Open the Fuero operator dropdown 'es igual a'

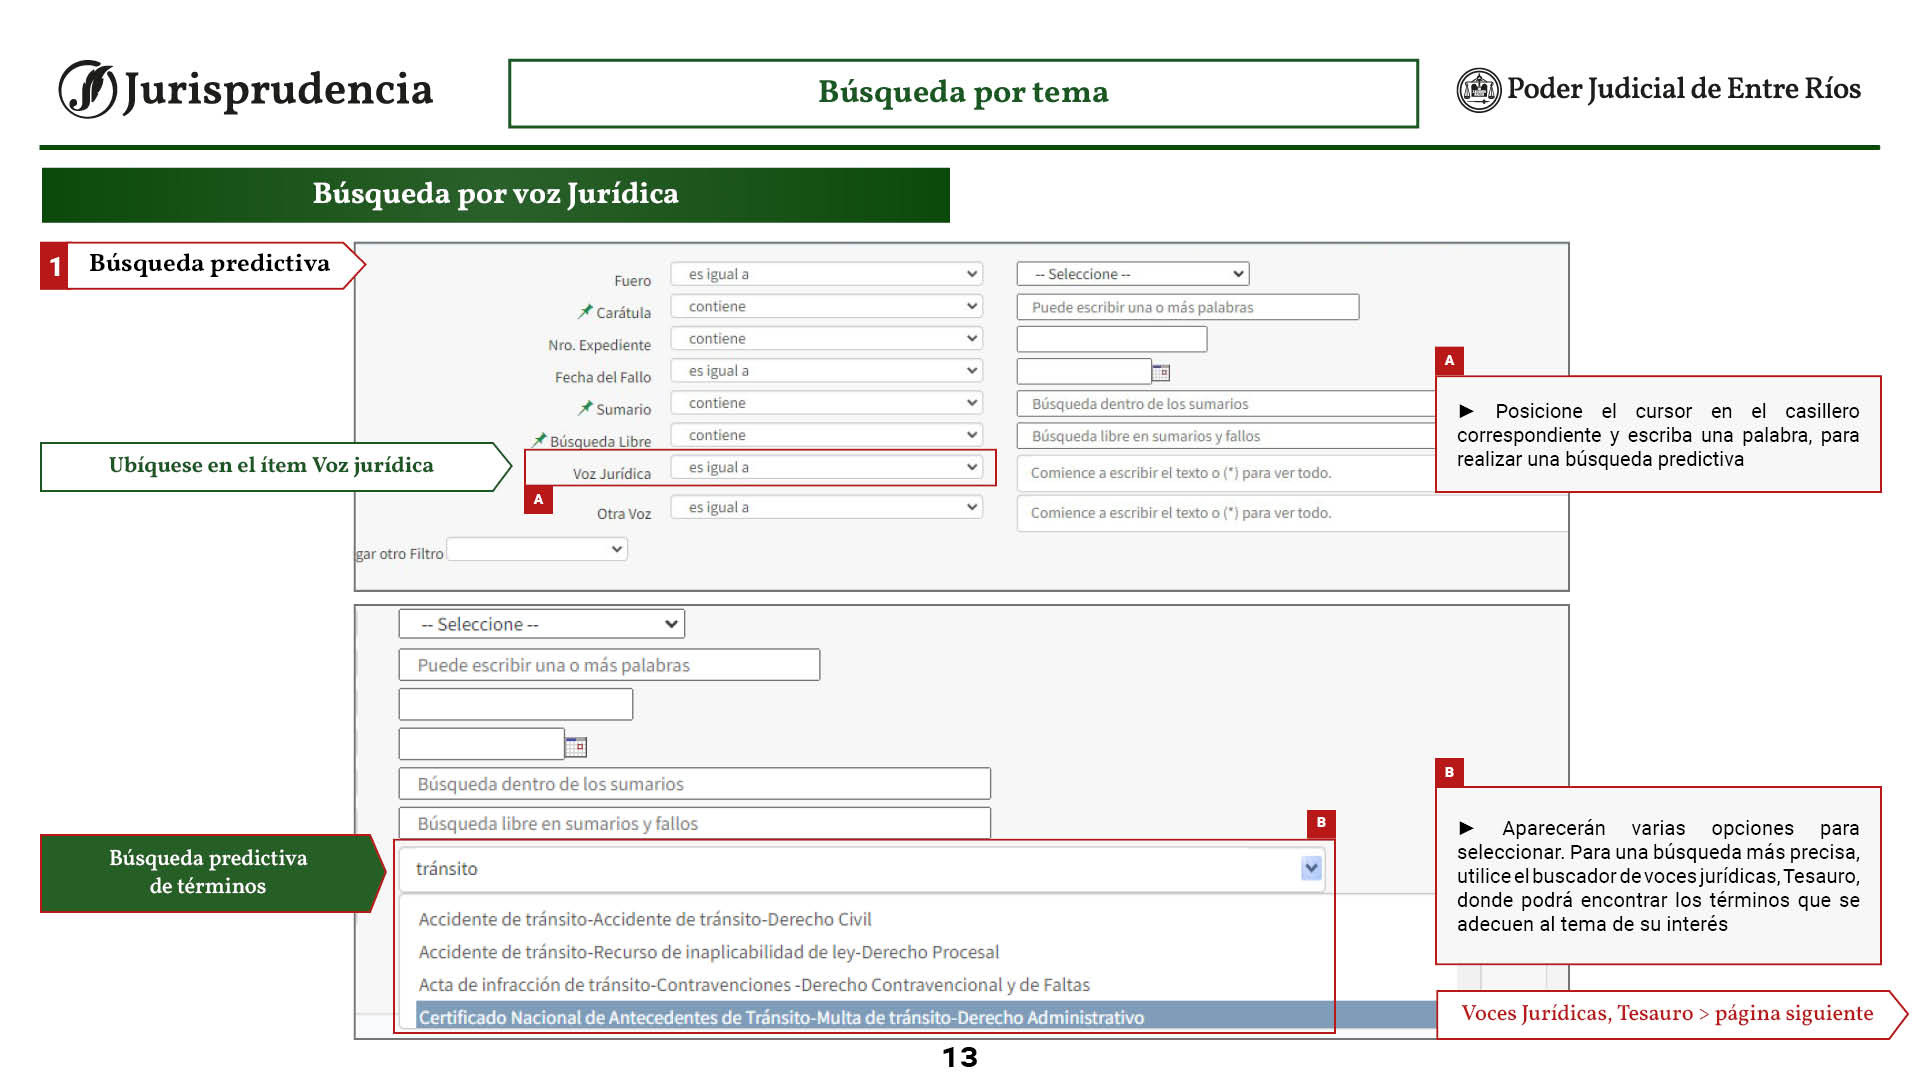[x=826, y=274]
